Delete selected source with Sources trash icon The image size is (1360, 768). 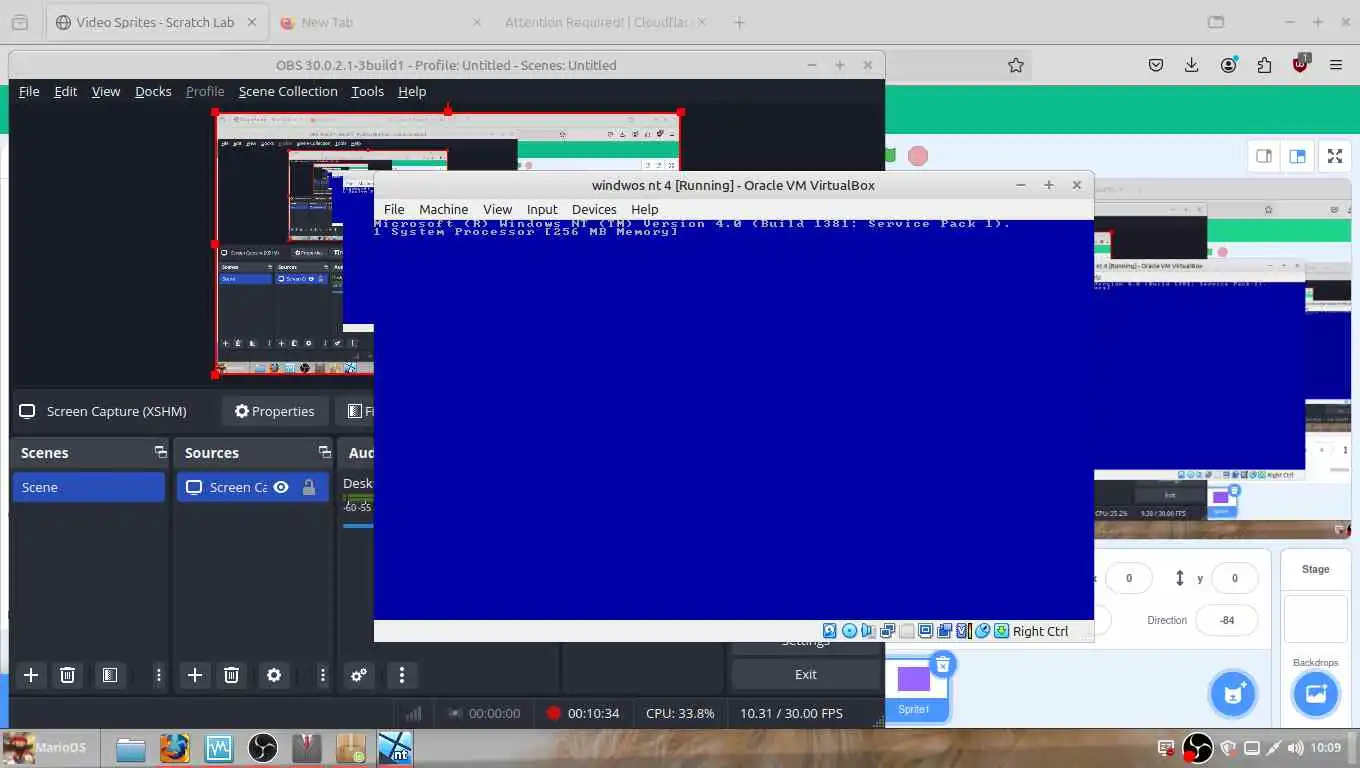point(231,675)
